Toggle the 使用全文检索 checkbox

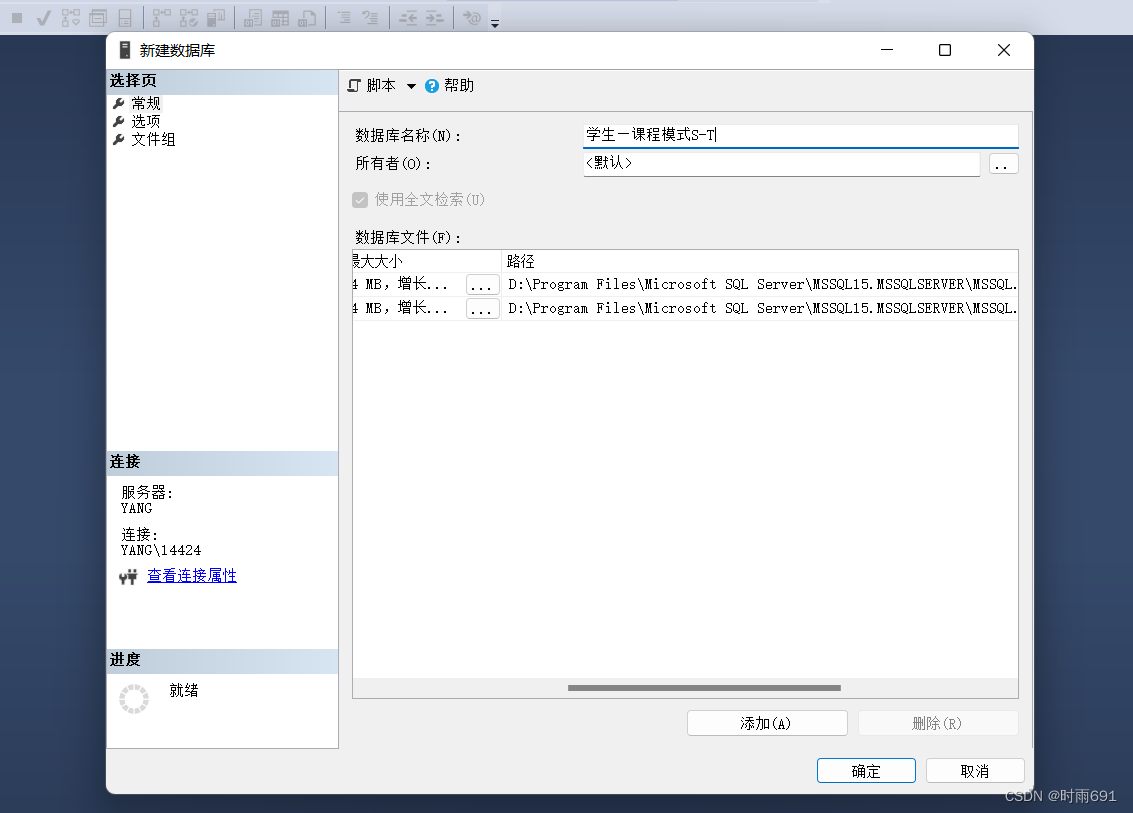(x=360, y=199)
